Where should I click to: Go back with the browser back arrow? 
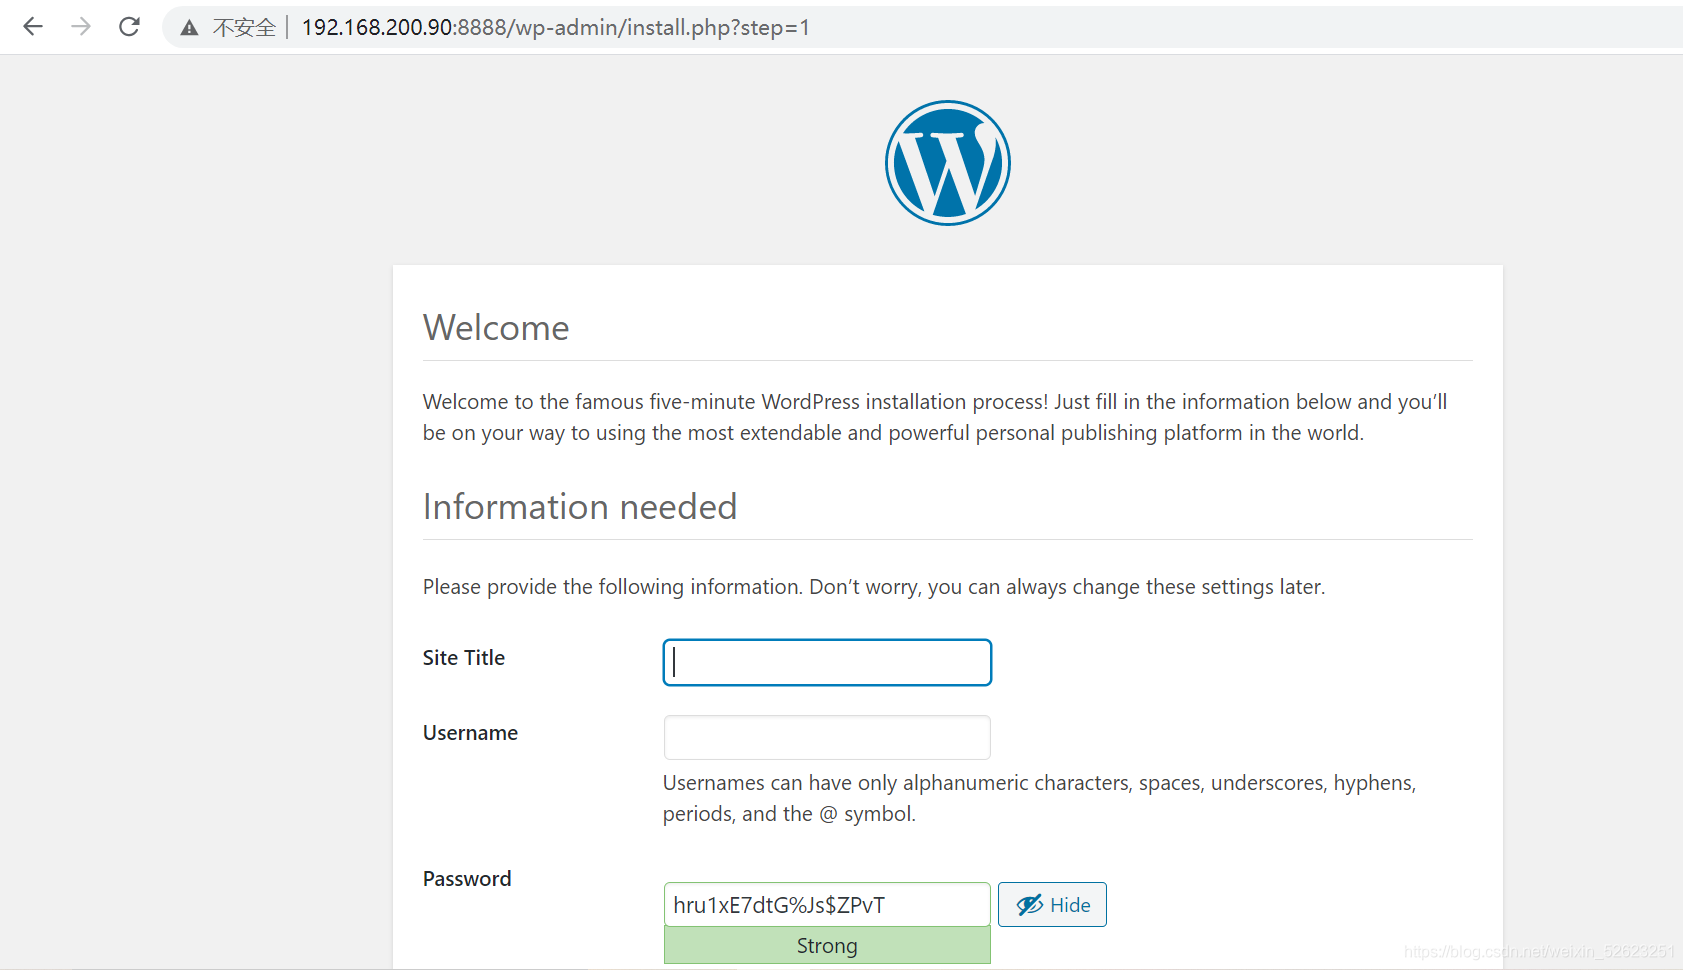tap(33, 27)
